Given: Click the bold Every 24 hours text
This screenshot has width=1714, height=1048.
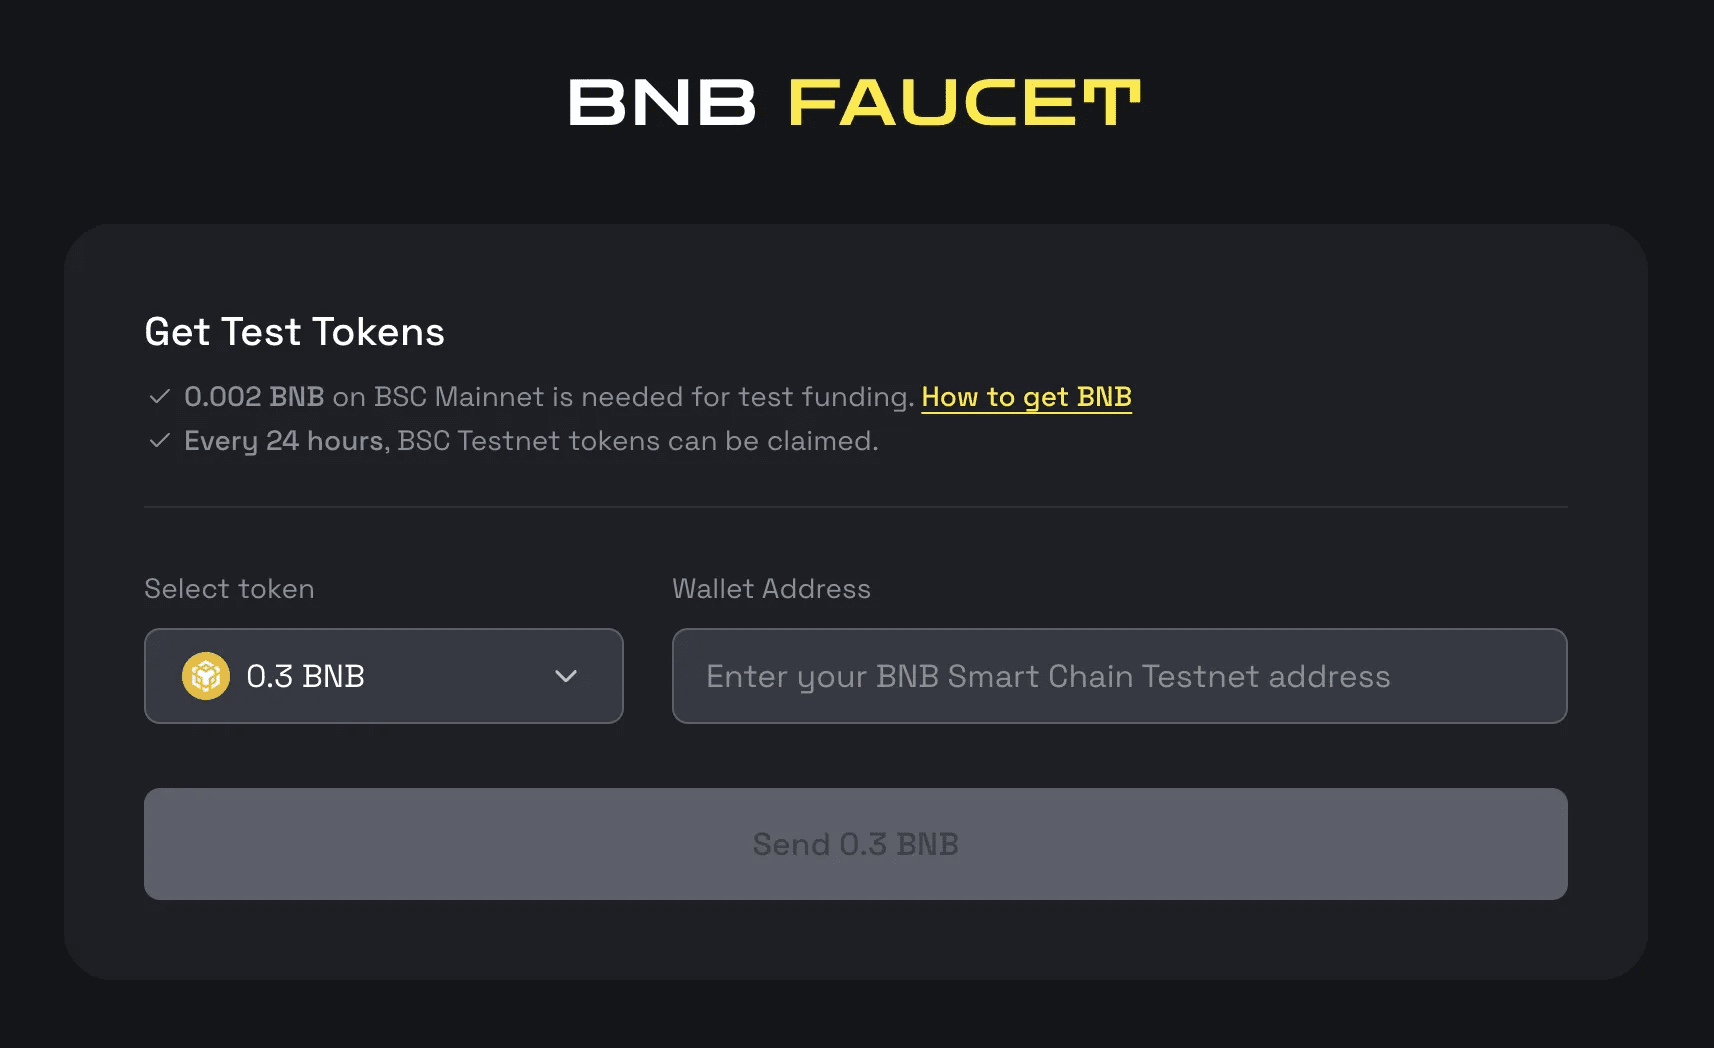Looking at the screenshot, I should (x=286, y=441).
